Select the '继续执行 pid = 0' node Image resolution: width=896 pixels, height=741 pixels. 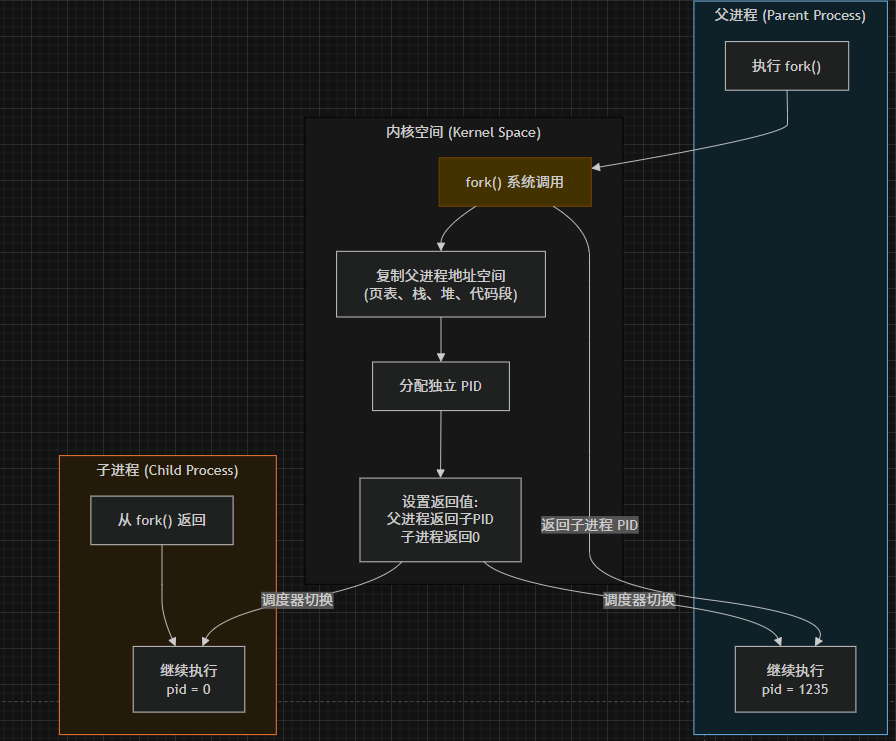[189, 679]
